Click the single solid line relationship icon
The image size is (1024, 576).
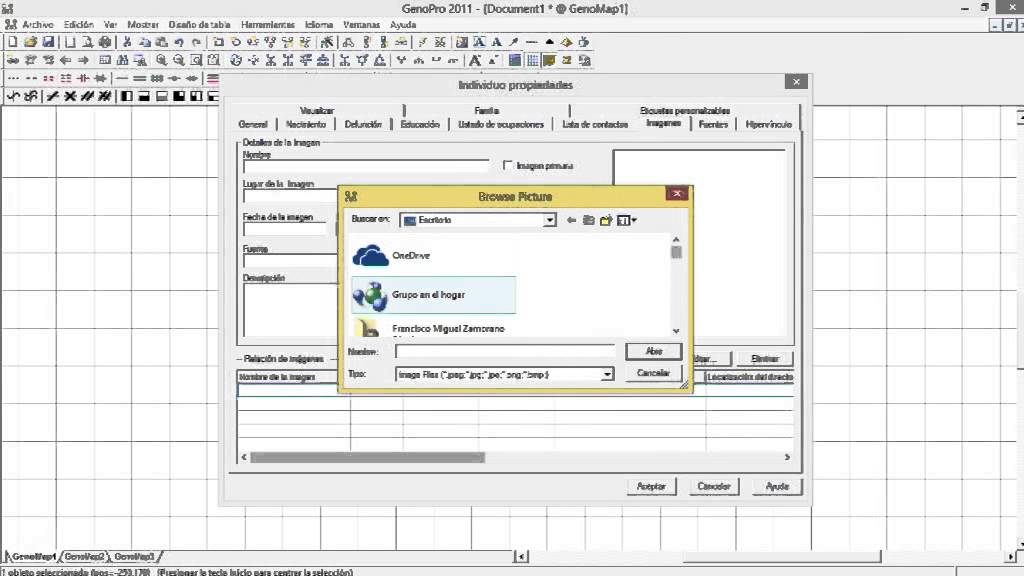pyautogui.click(x=121, y=78)
